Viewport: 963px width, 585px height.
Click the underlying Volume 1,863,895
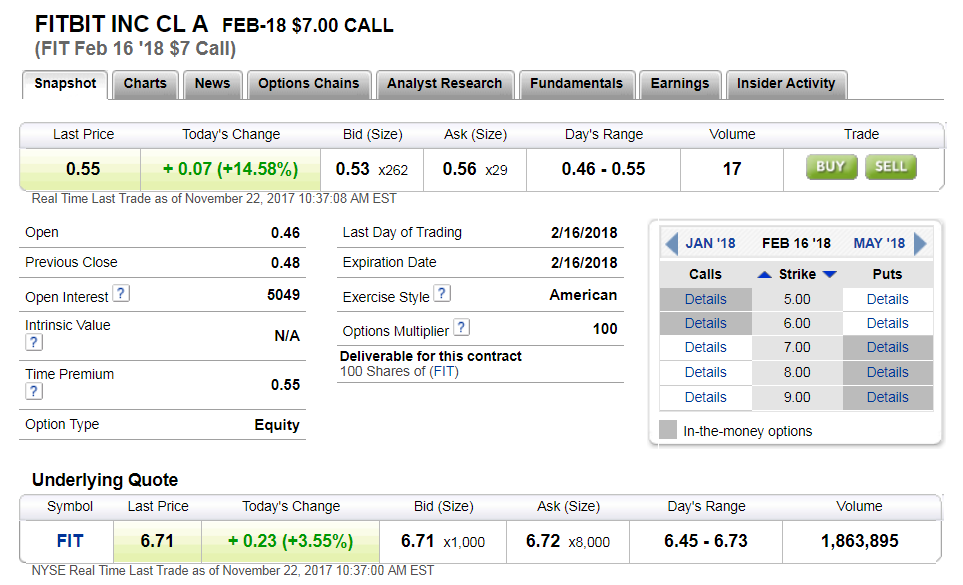(859, 541)
